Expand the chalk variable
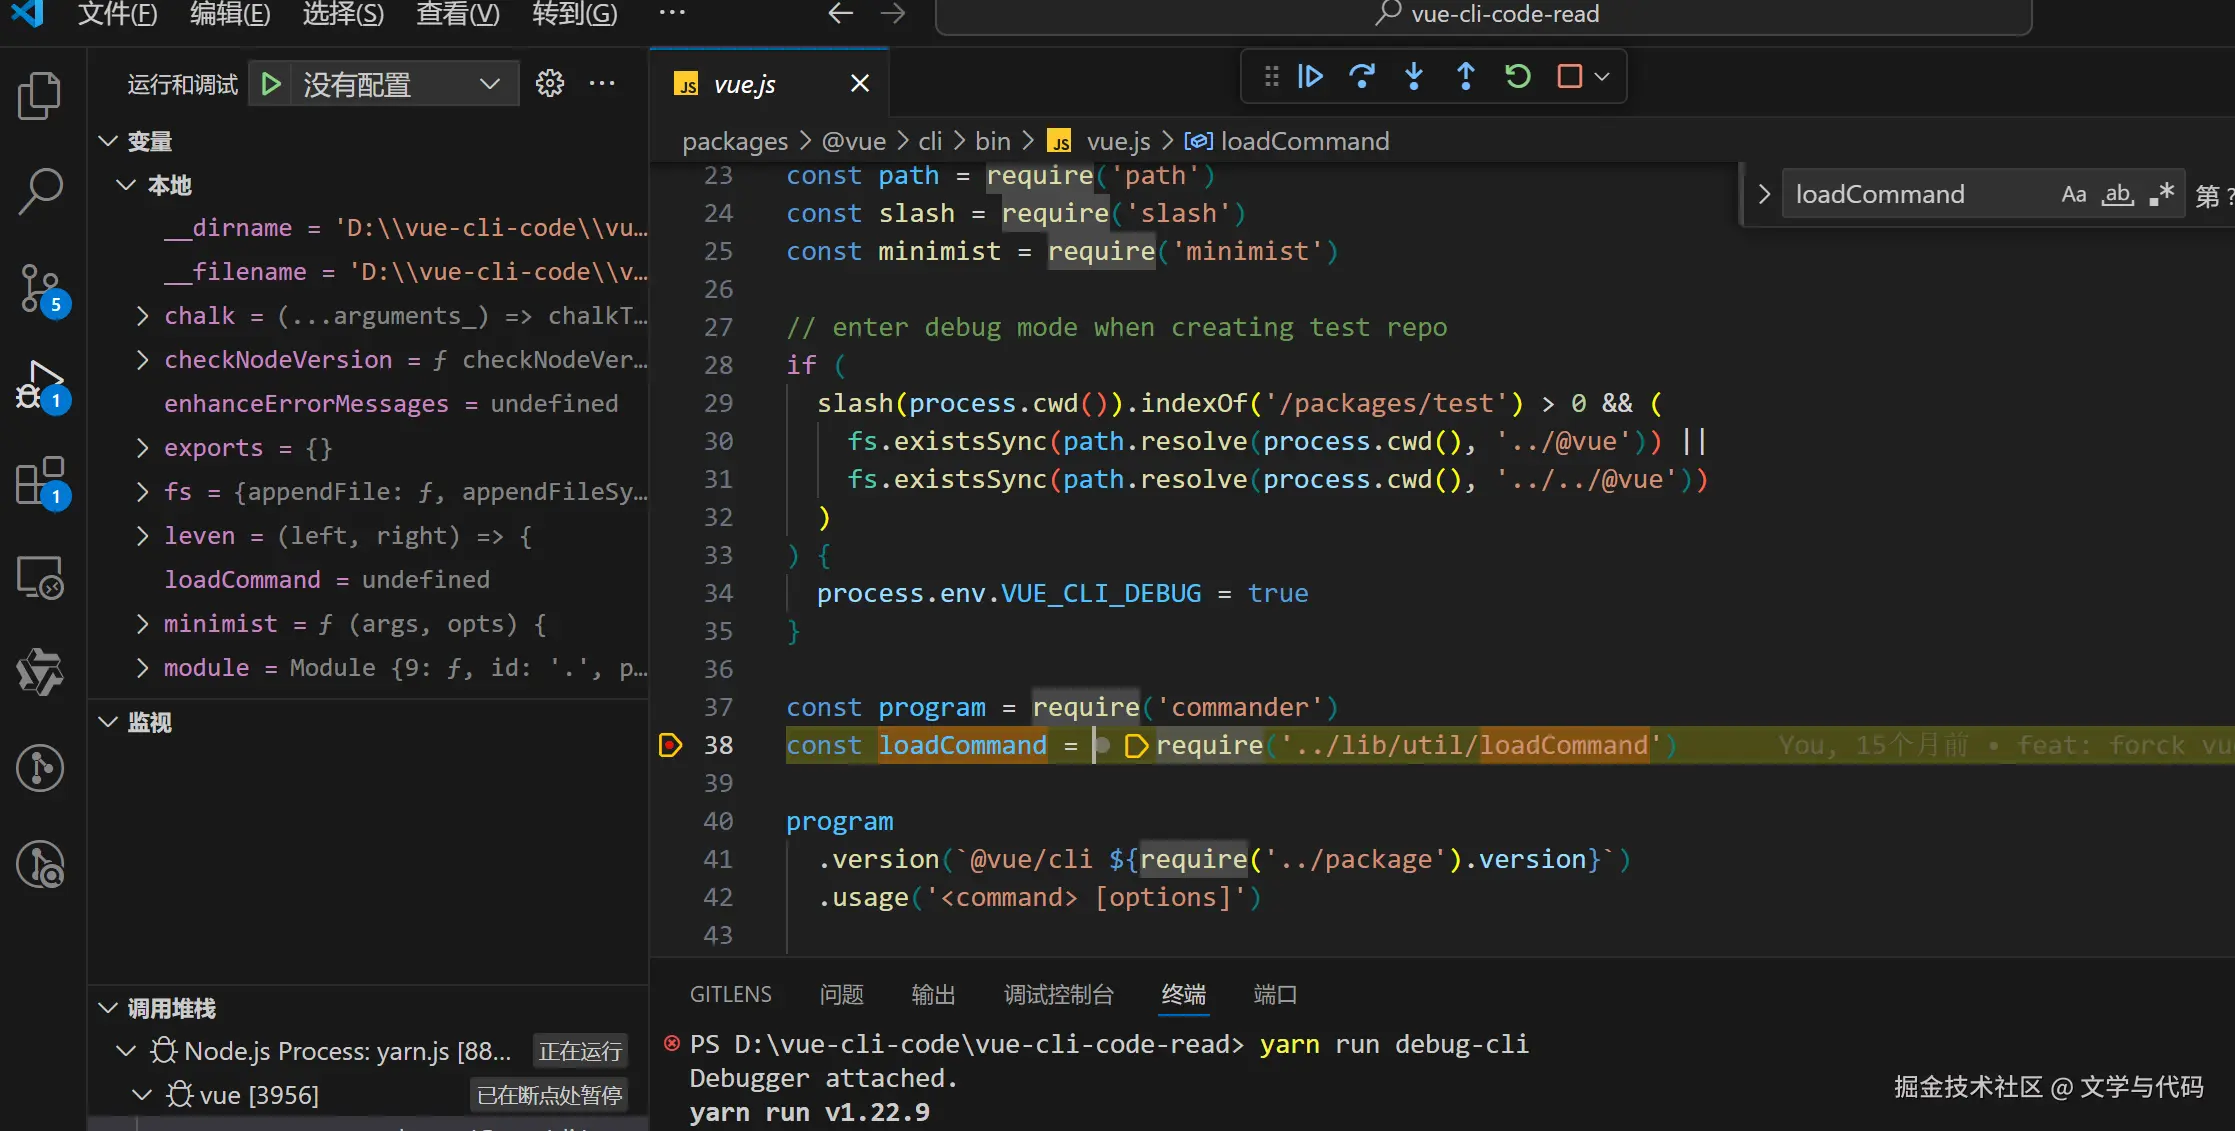This screenshot has width=2235, height=1131. pyautogui.click(x=142, y=316)
